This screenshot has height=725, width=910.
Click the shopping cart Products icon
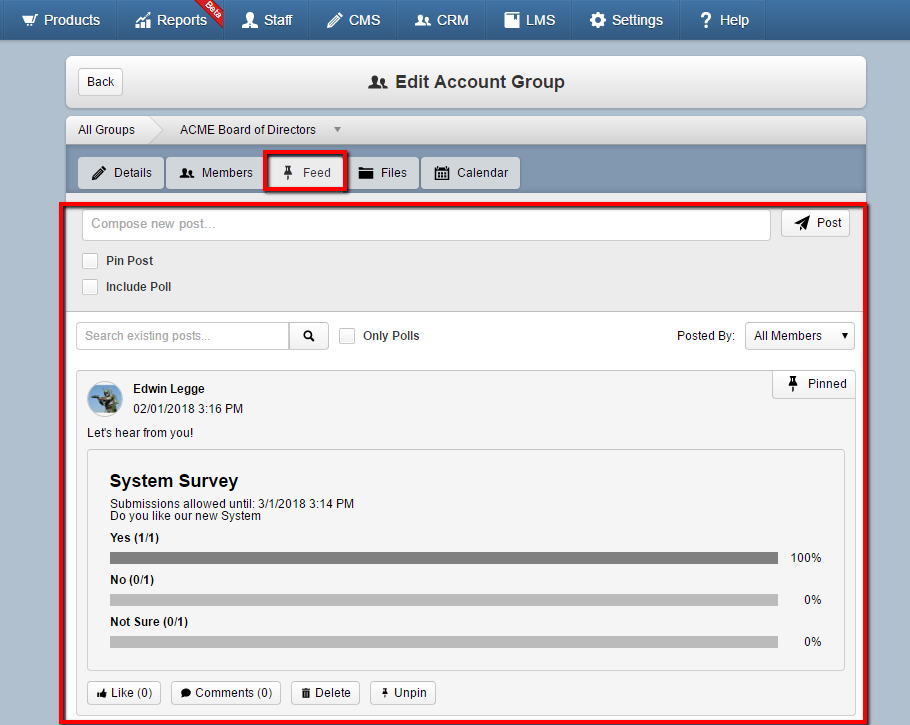coord(30,20)
